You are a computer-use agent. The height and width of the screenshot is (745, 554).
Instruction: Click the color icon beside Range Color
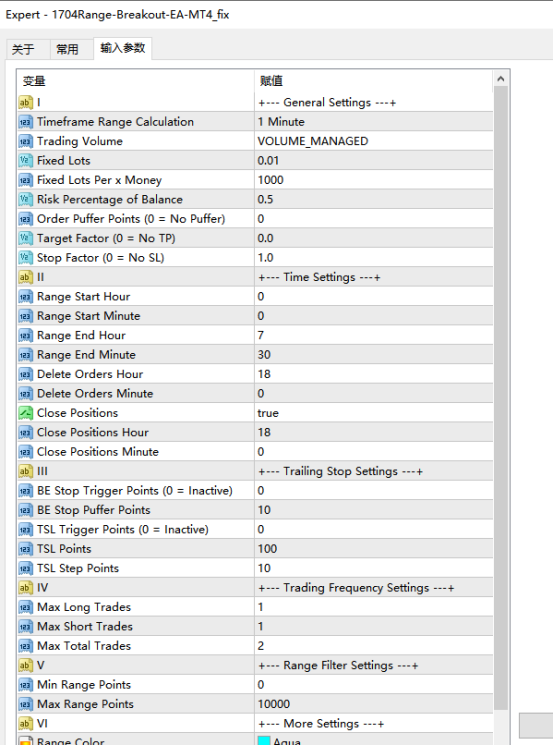(25, 740)
